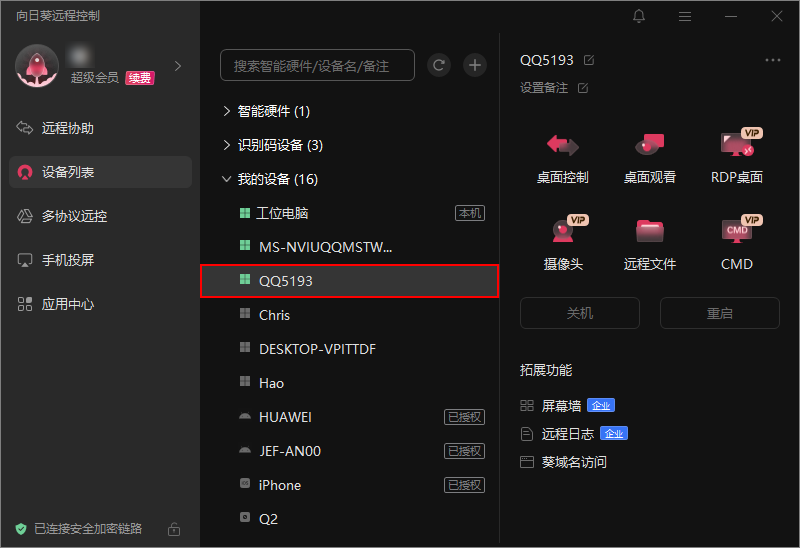Screen dimensions: 800x548
Task: Open Desktop Viewing (桌面观看) icon
Action: pos(649,146)
